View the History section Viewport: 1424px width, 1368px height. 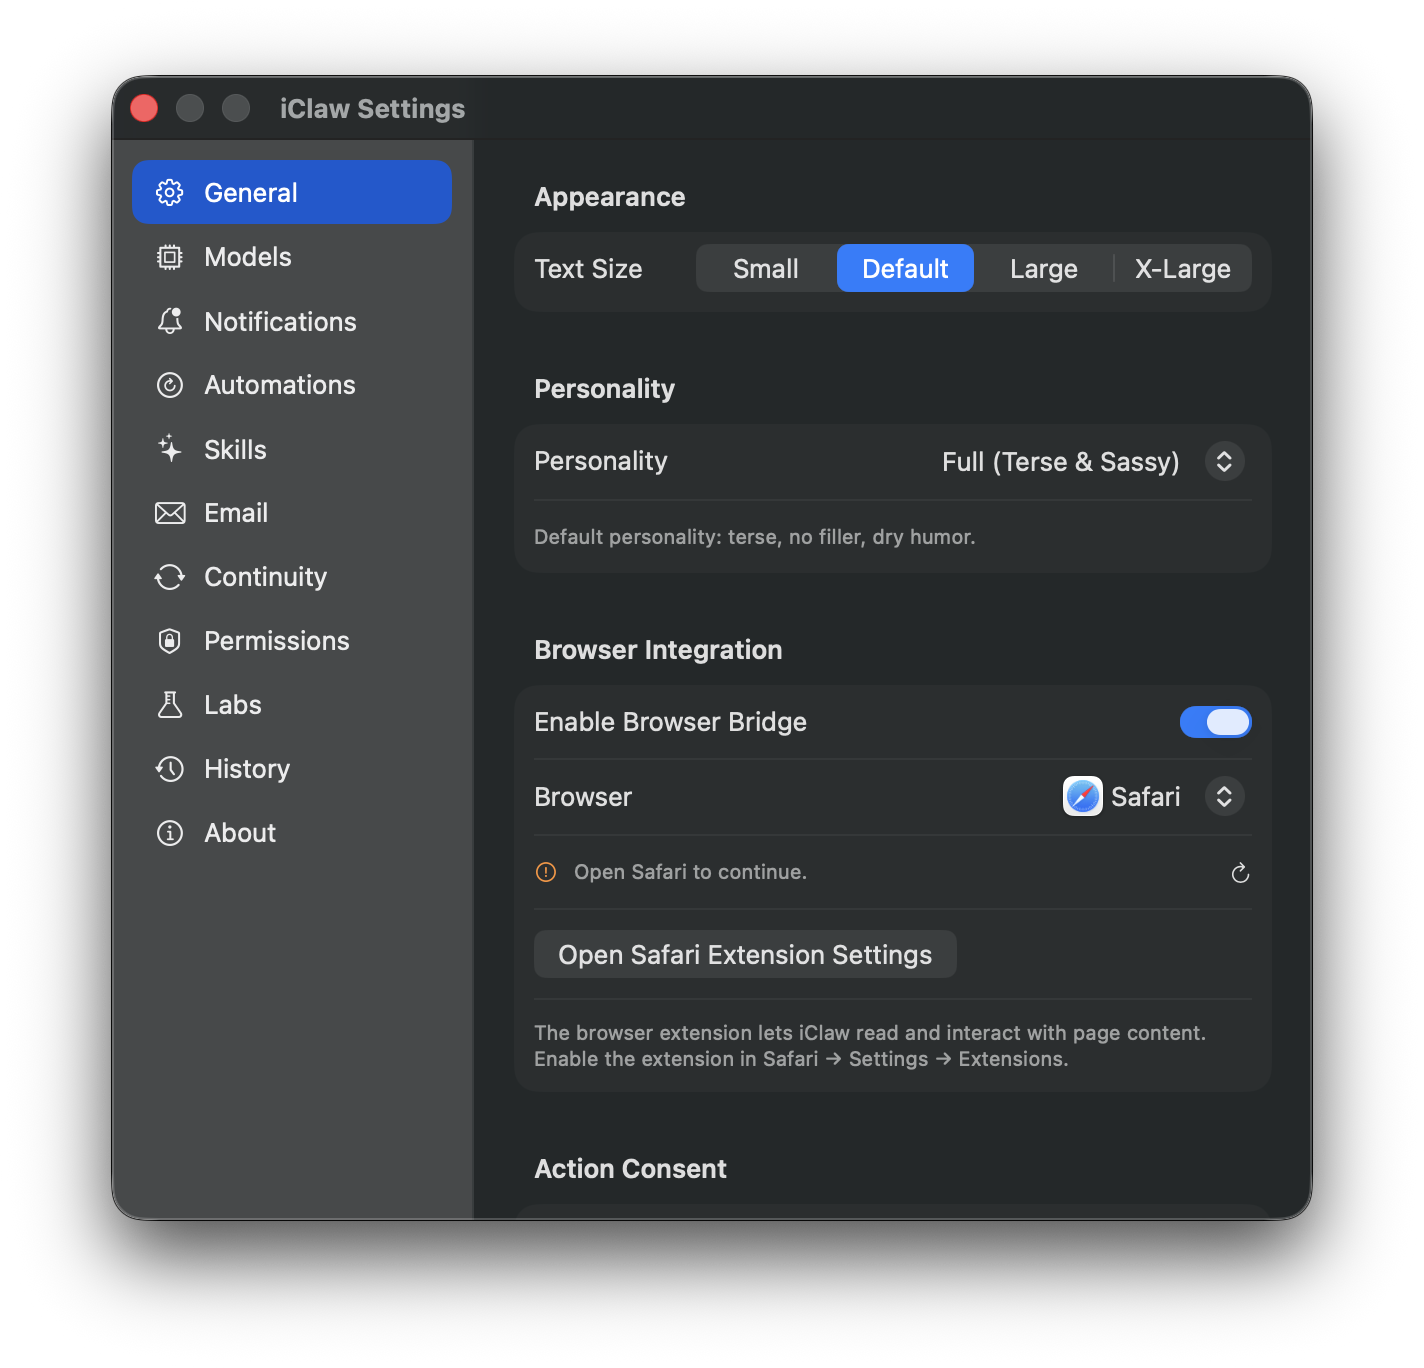pos(292,769)
